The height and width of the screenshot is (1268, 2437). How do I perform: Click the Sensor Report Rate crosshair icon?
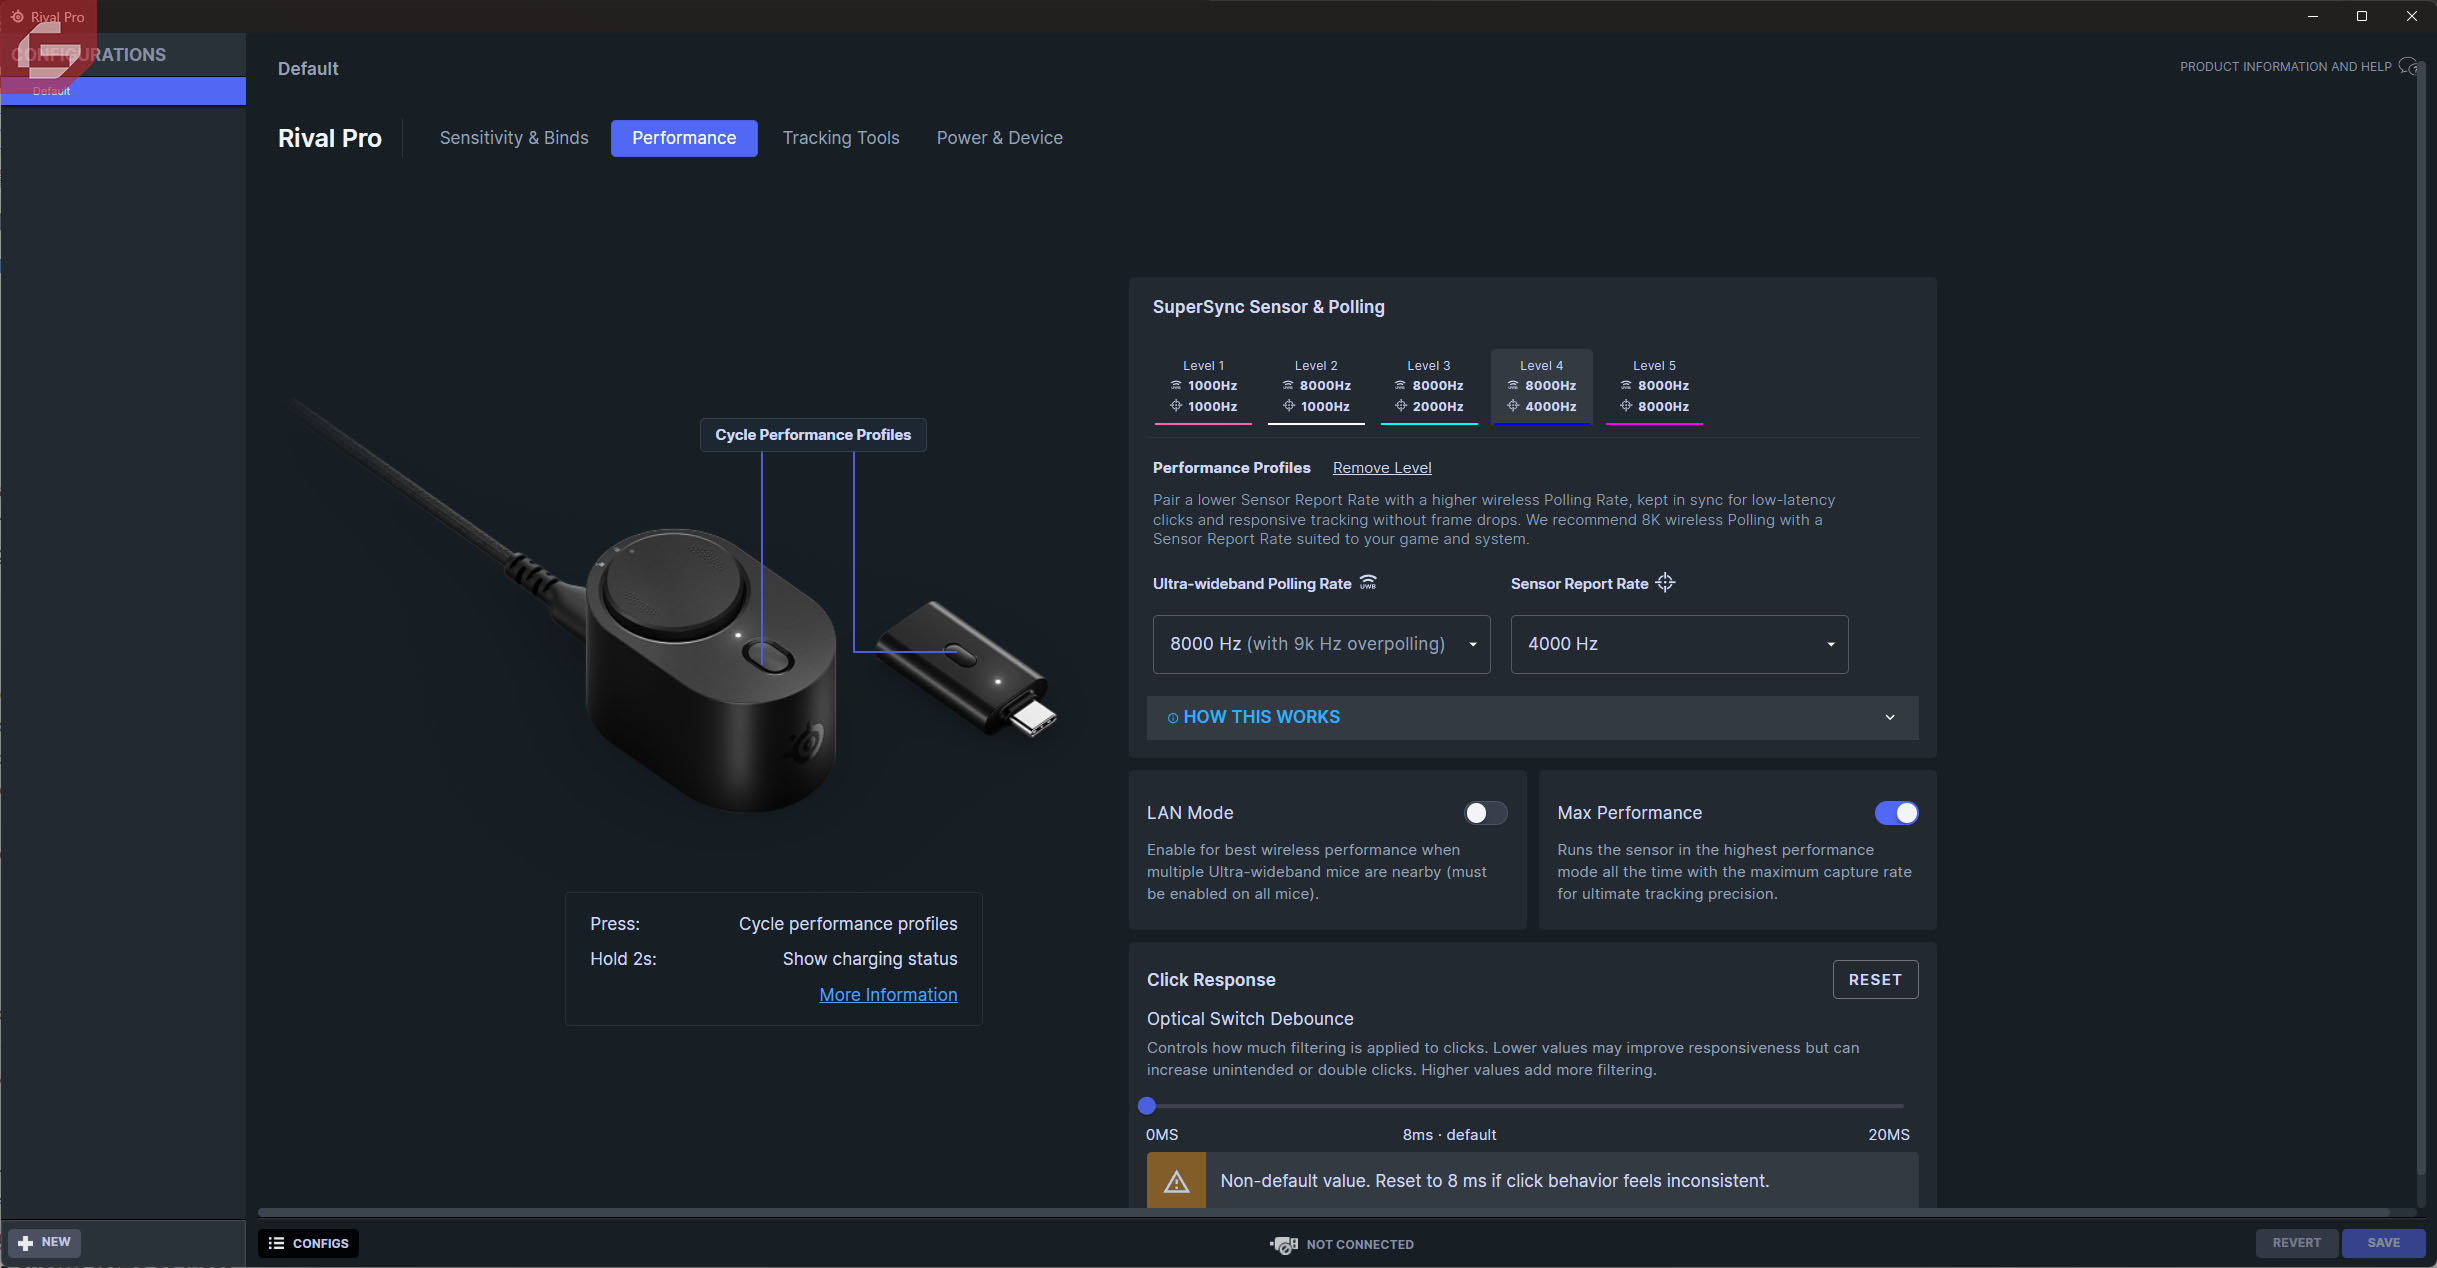(x=1665, y=583)
